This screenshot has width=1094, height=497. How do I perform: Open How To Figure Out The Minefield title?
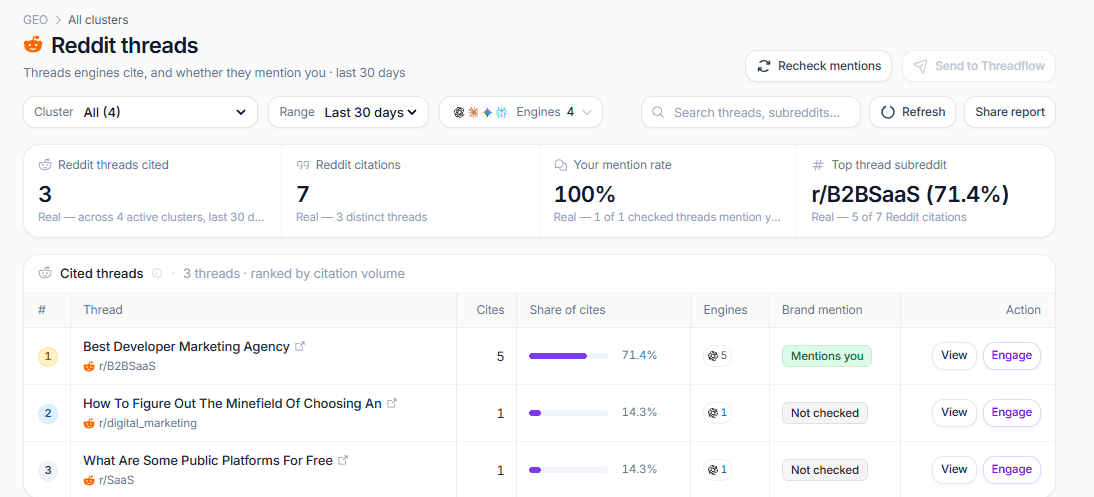coord(232,403)
